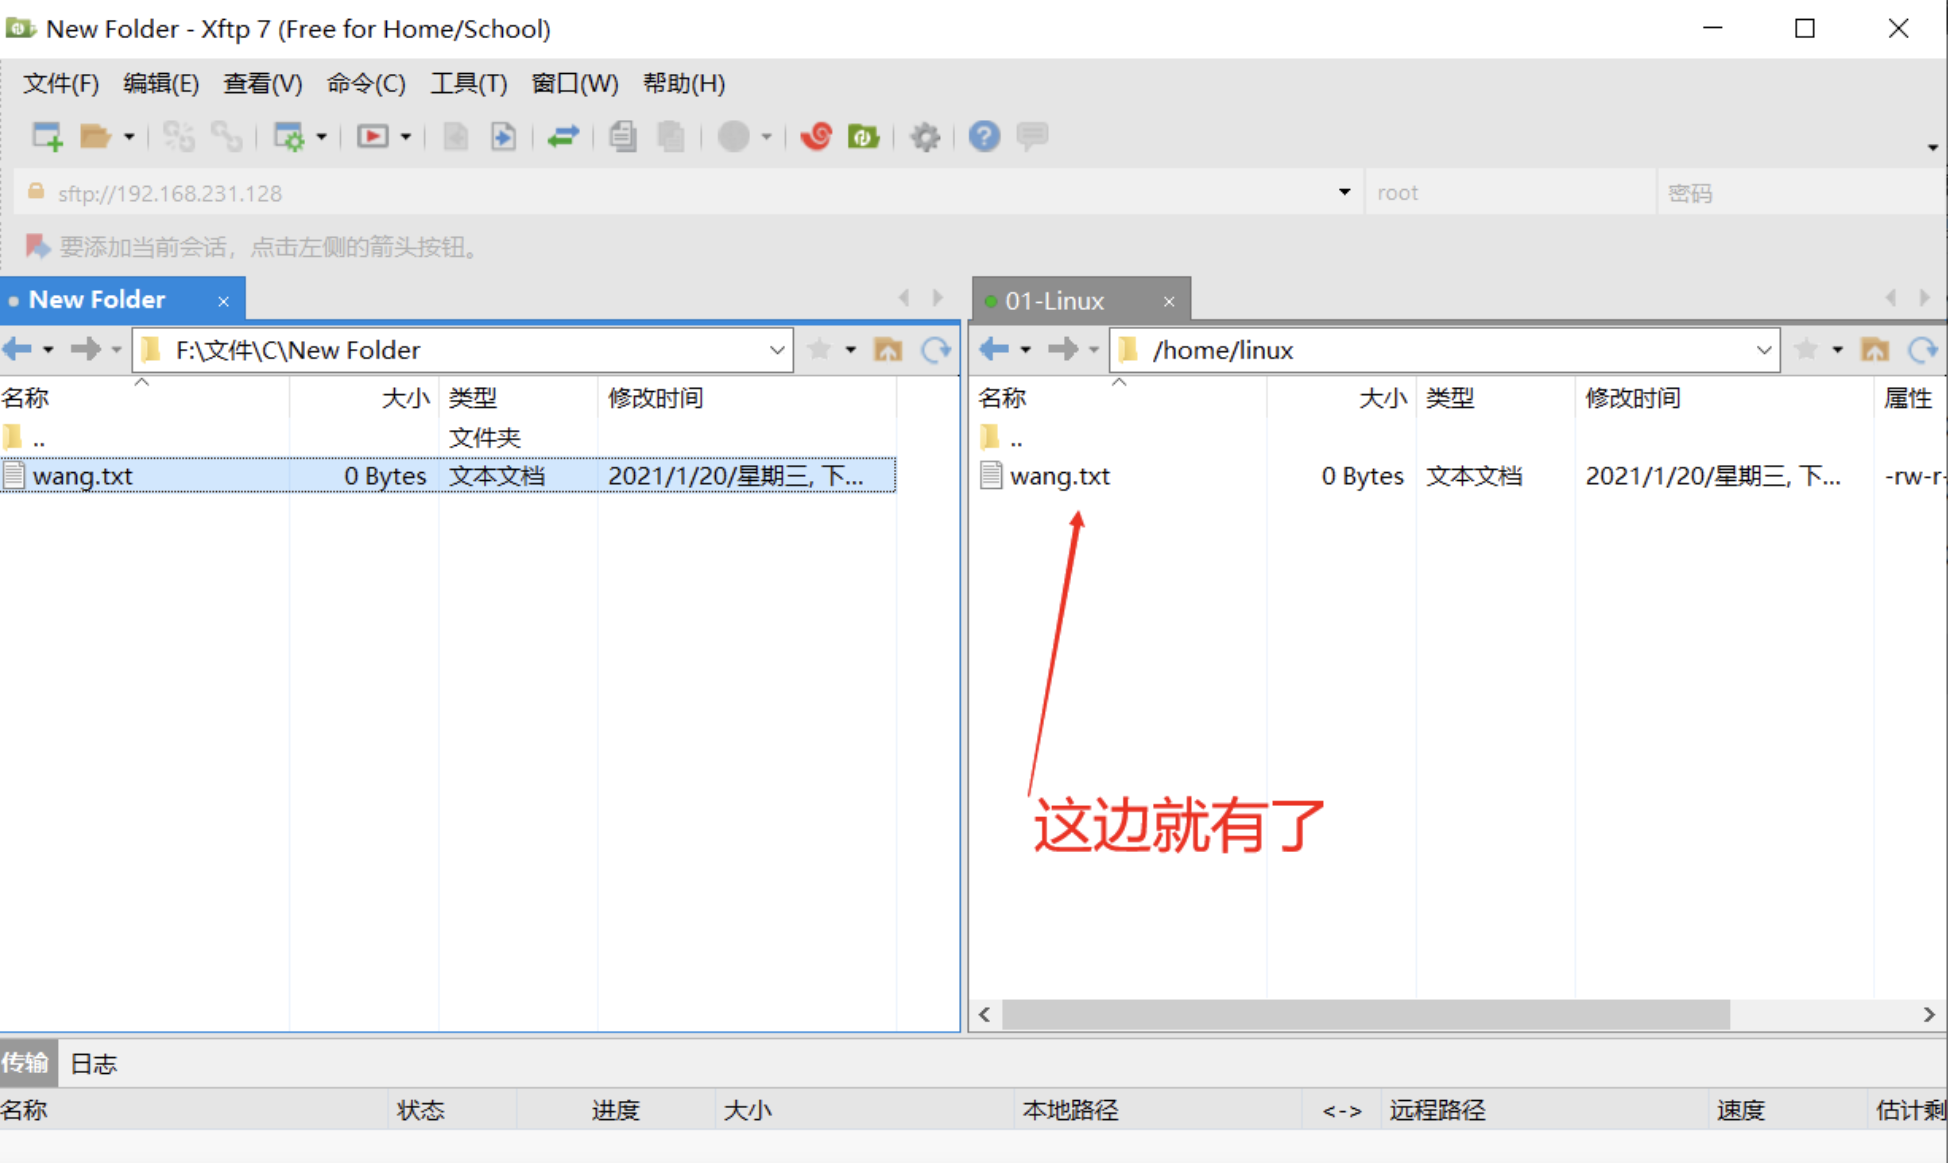The height and width of the screenshot is (1163, 1950).
Task: Click the New Session toolbar icon
Action: coord(47,136)
